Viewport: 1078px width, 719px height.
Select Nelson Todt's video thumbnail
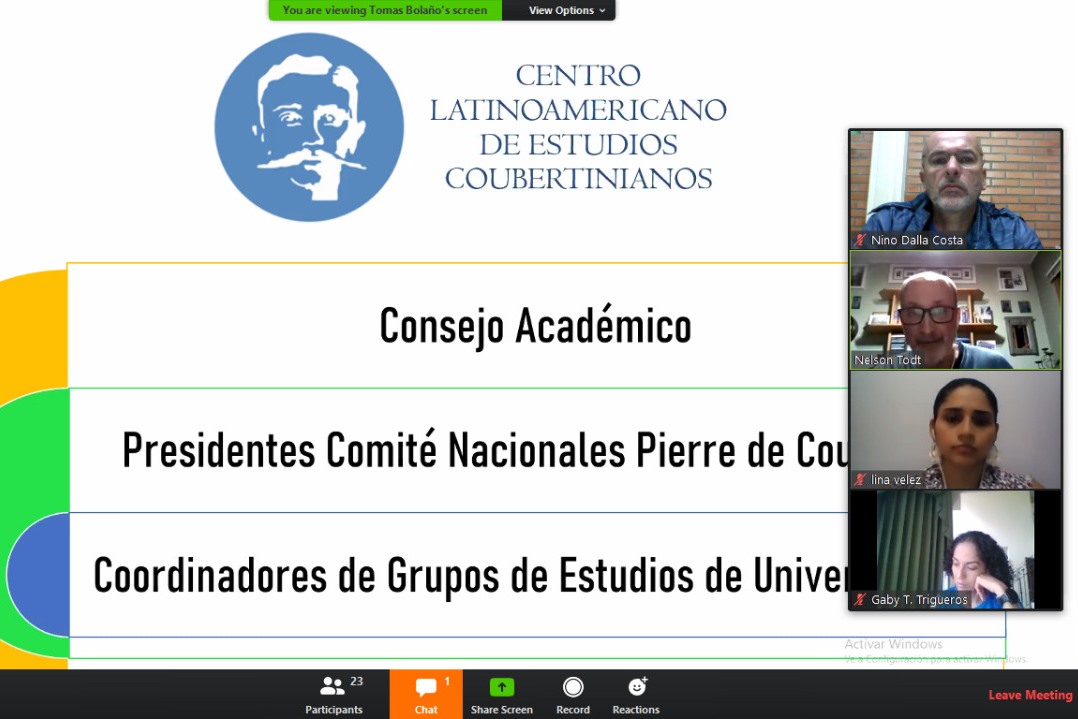(x=956, y=310)
